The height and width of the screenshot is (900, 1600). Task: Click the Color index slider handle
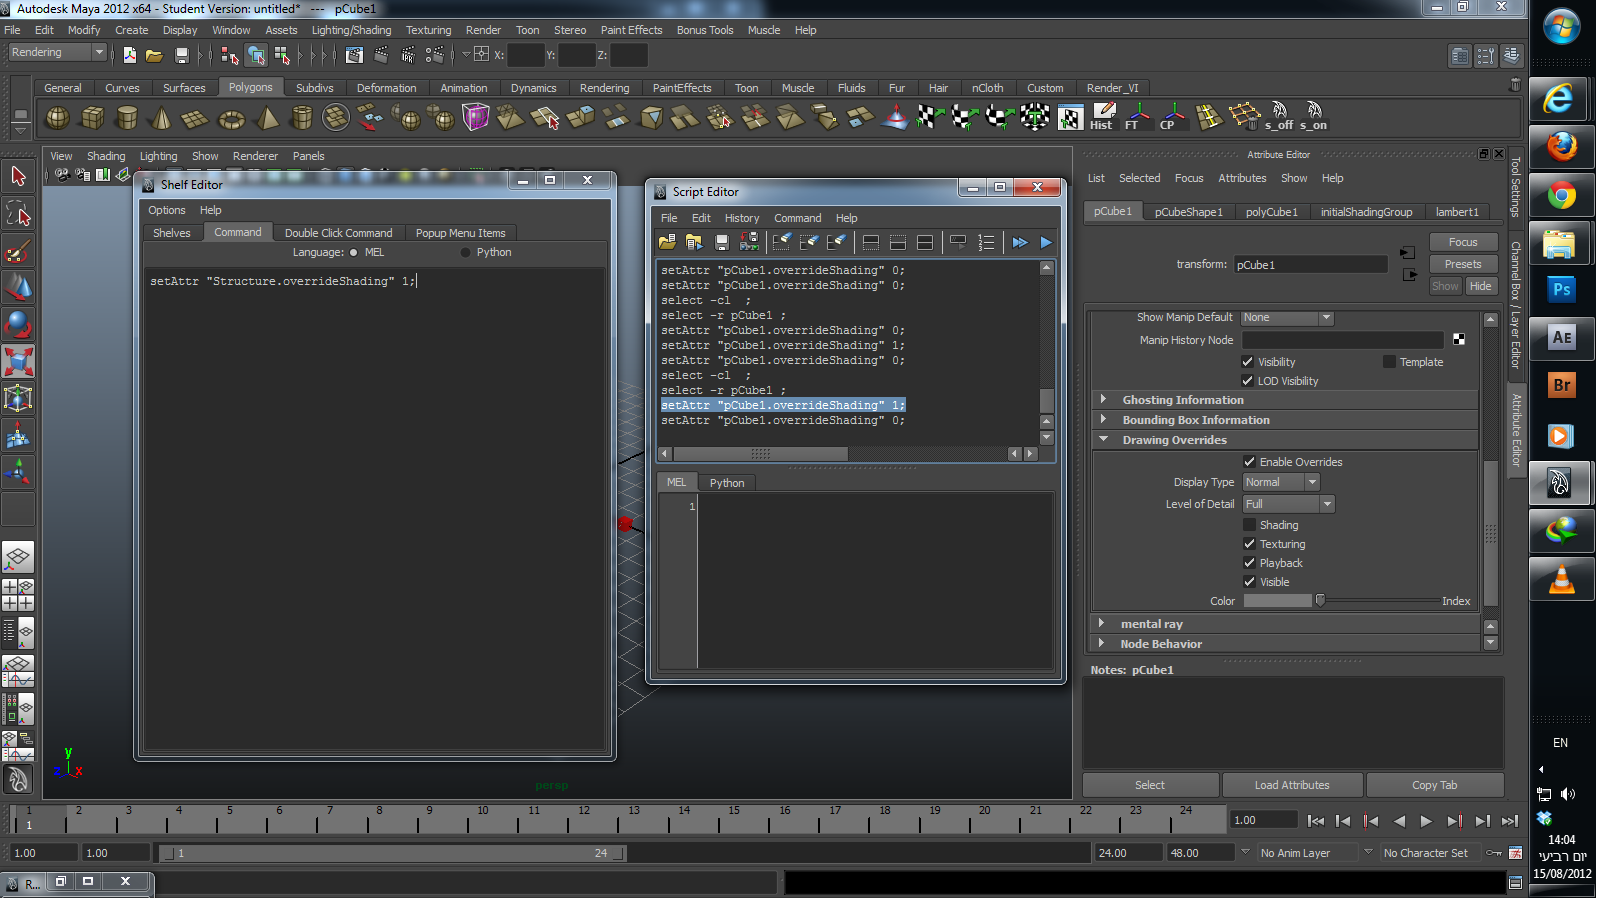tap(1320, 601)
